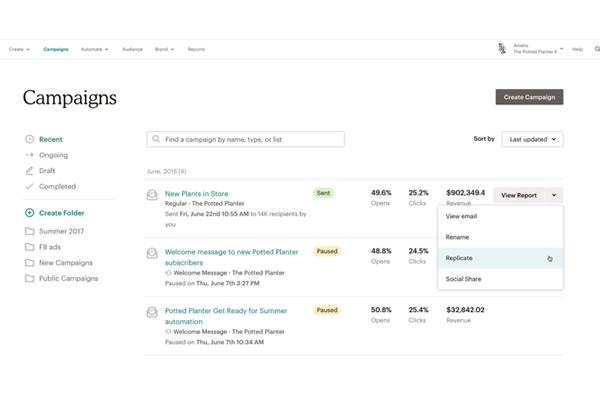Select the Draft filter
Viewport: 600px width, 420px height.
47,171
